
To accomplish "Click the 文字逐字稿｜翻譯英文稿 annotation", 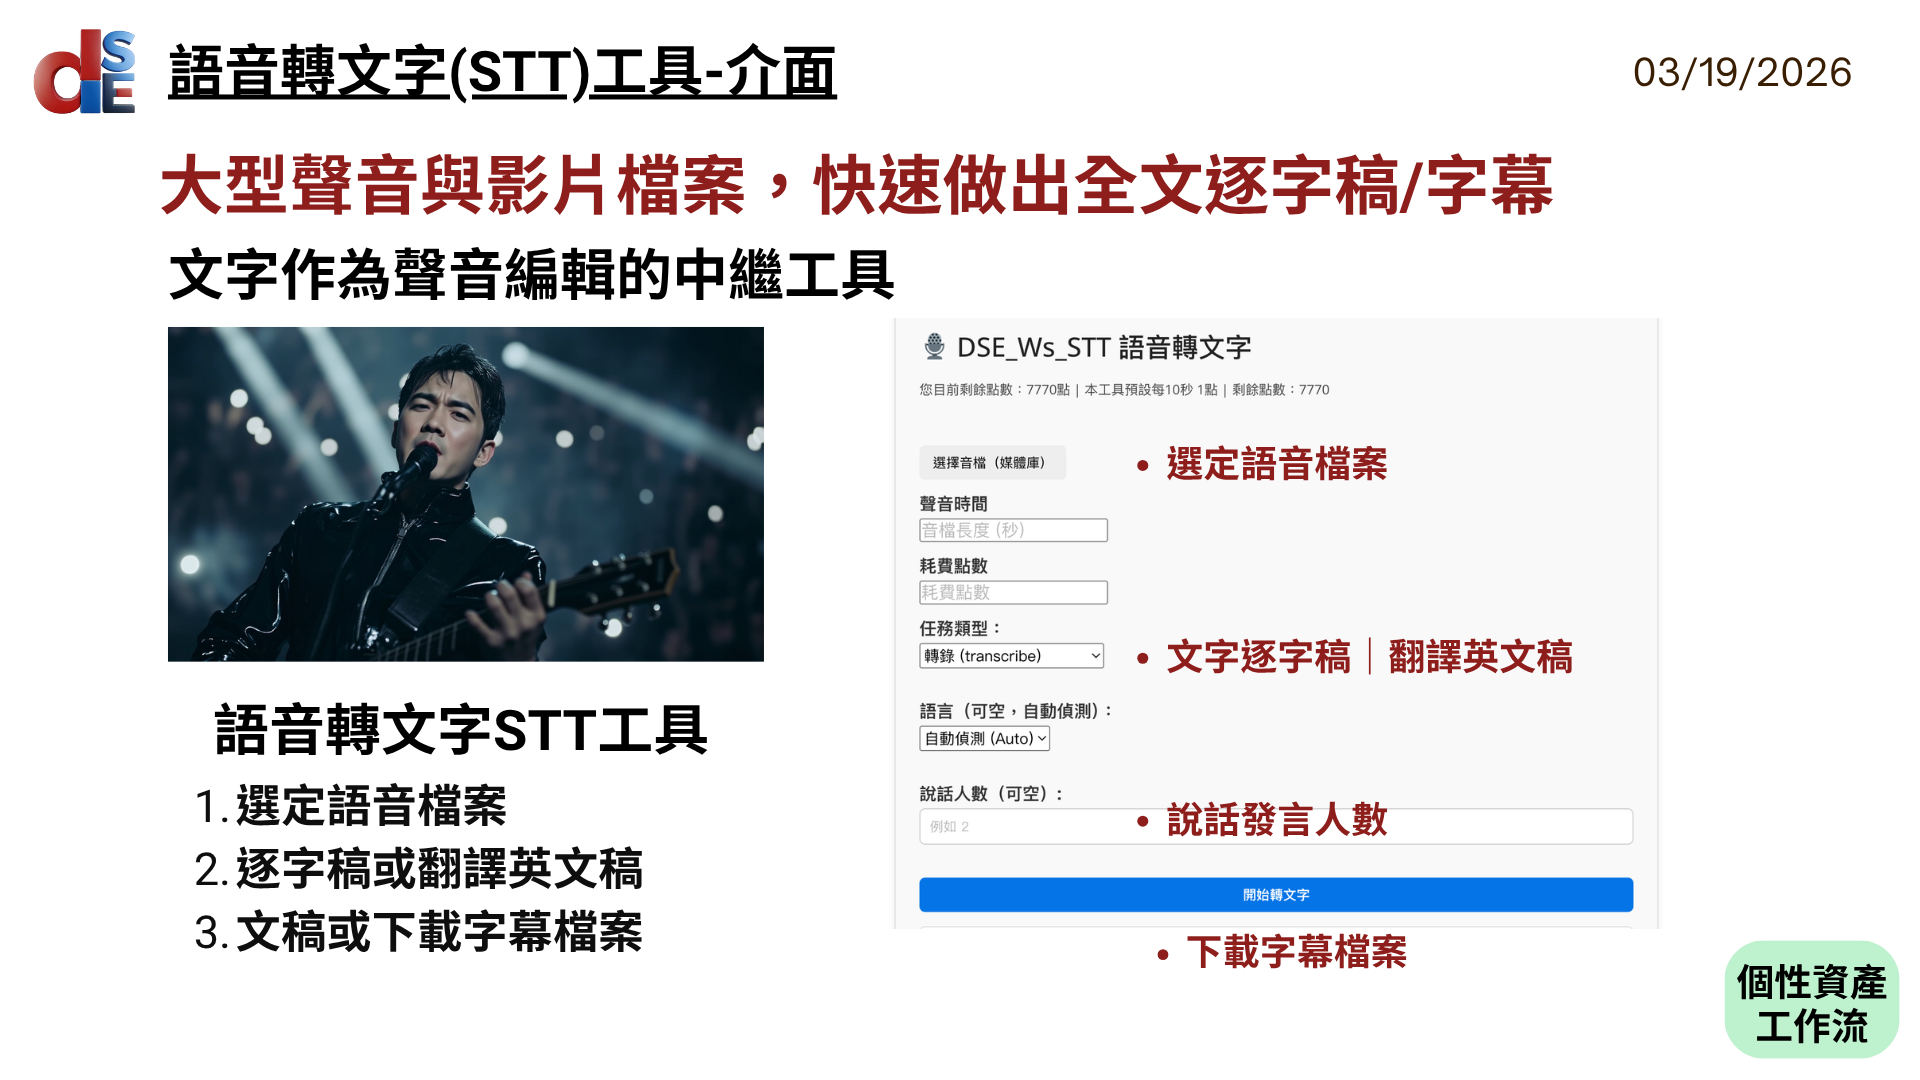I will [1369, 657].
